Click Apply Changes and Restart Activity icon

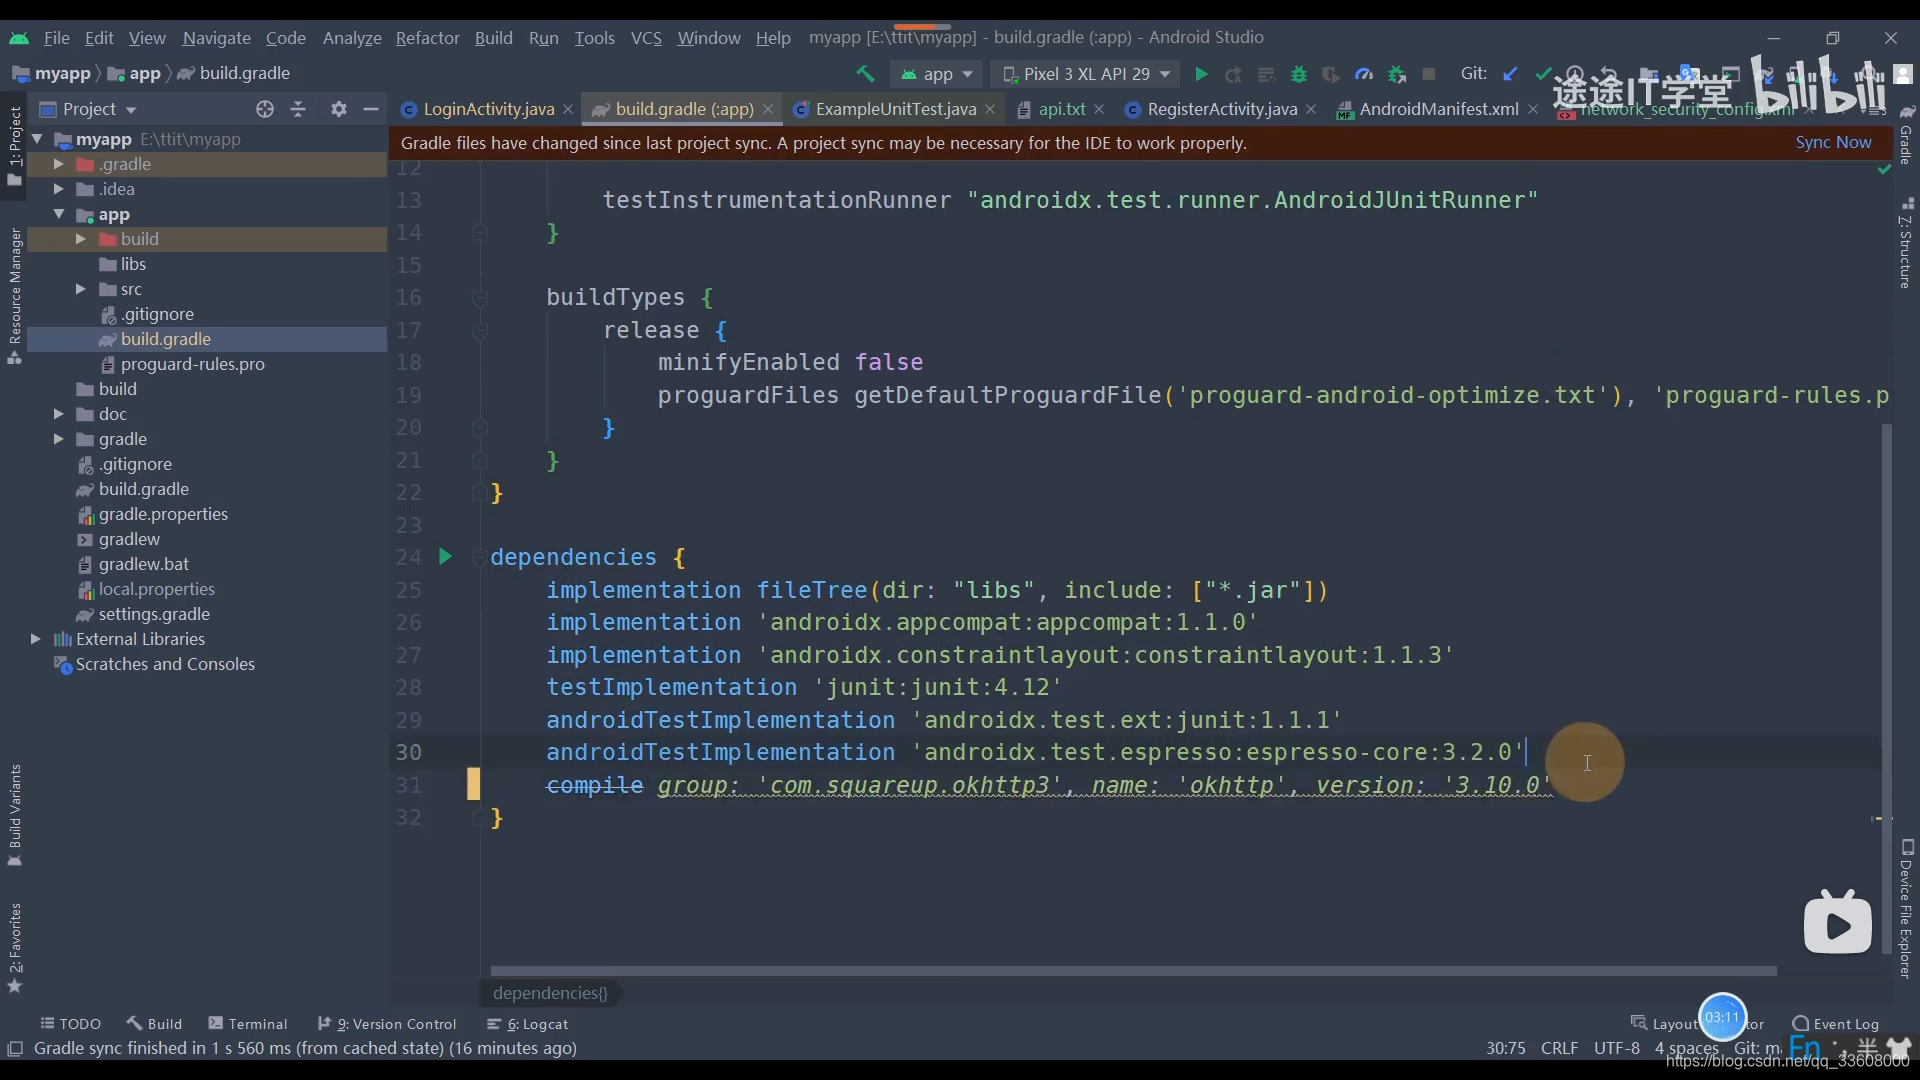coord(1234,74)
